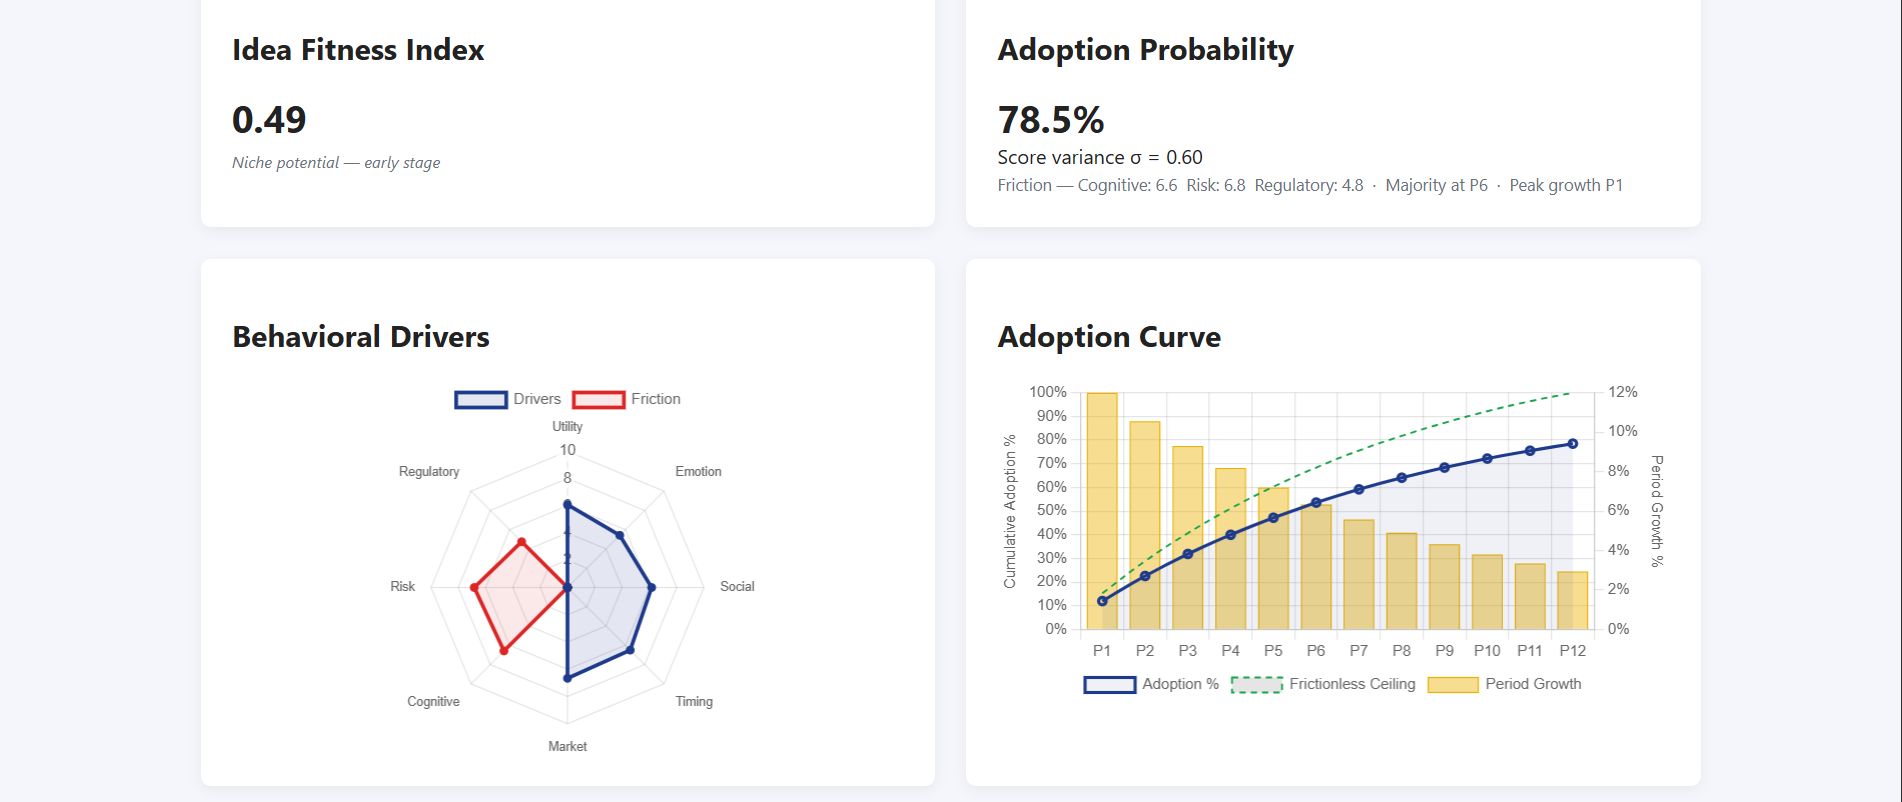Hide the Frictionless Ceiling dataset legend

click(x=1324, y=684)
